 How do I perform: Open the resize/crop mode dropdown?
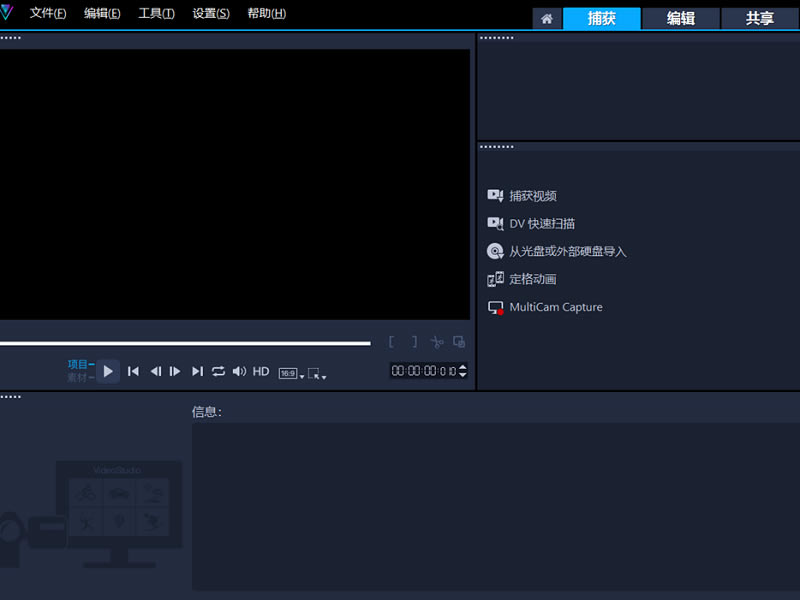[317, 373]
